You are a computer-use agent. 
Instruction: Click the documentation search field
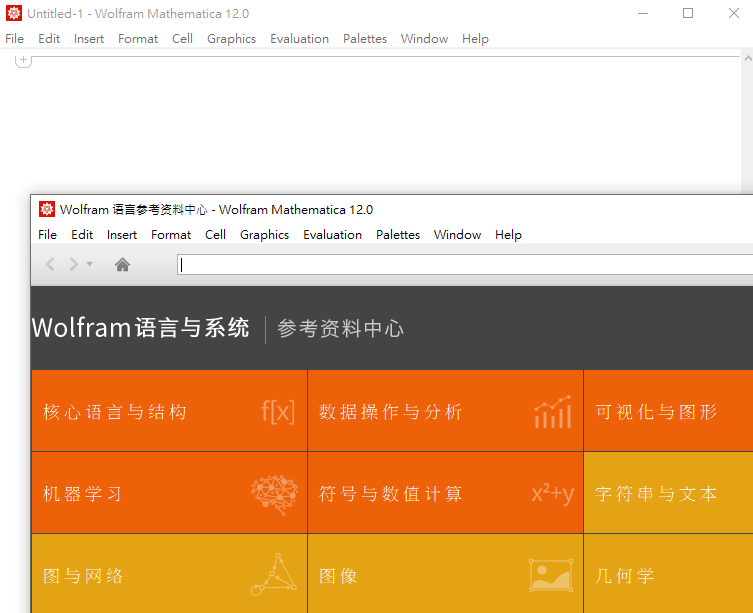point(465,265)
